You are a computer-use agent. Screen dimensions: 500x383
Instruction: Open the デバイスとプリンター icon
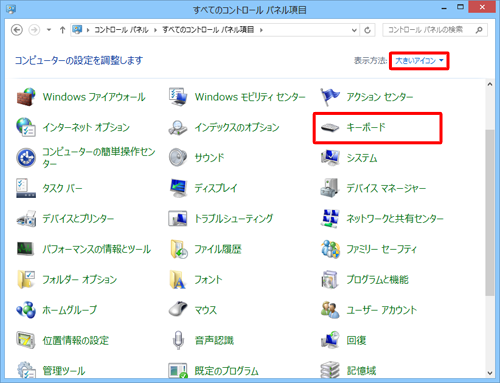26,219
